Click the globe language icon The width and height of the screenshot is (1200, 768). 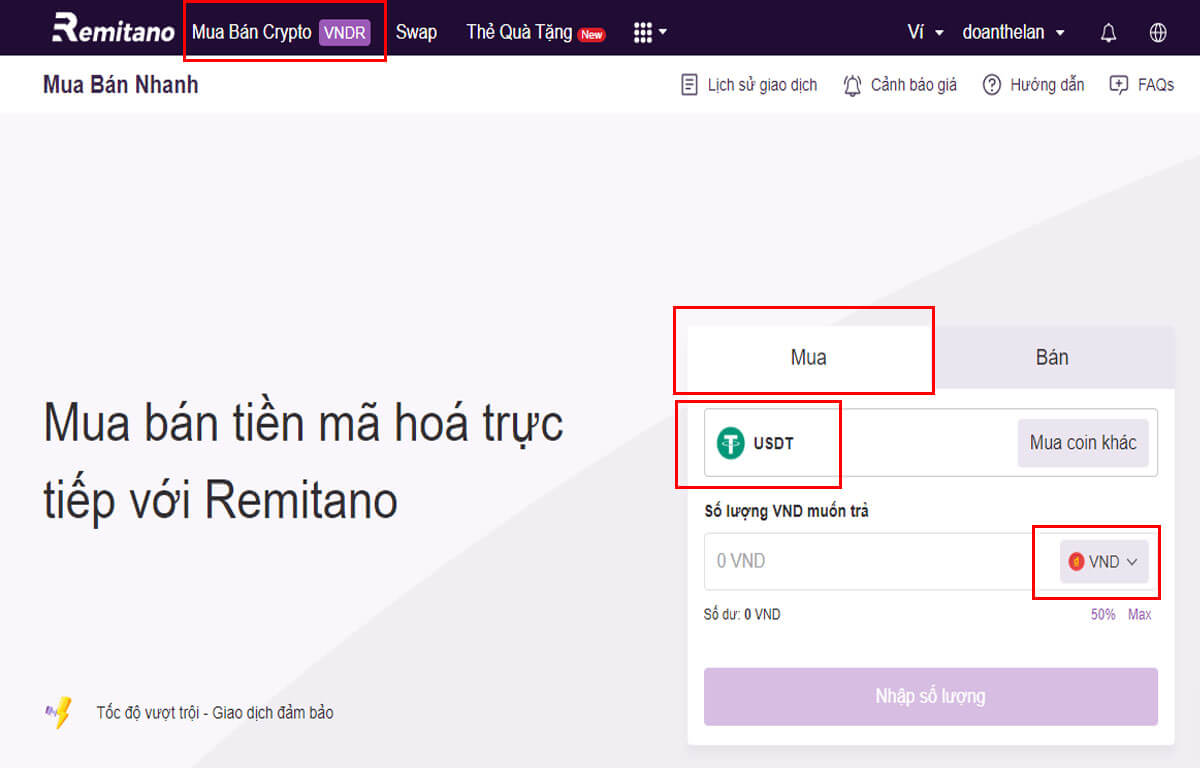tap(1157, 31)
